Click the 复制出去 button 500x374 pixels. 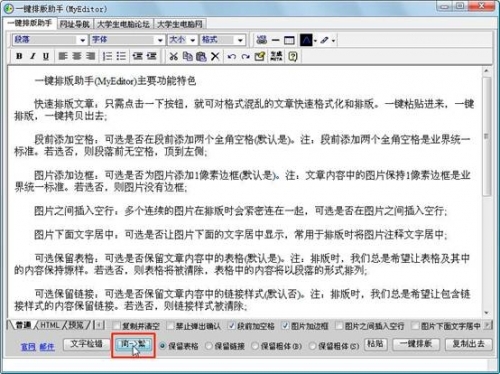pyautogui.click(x=469, y=344)
